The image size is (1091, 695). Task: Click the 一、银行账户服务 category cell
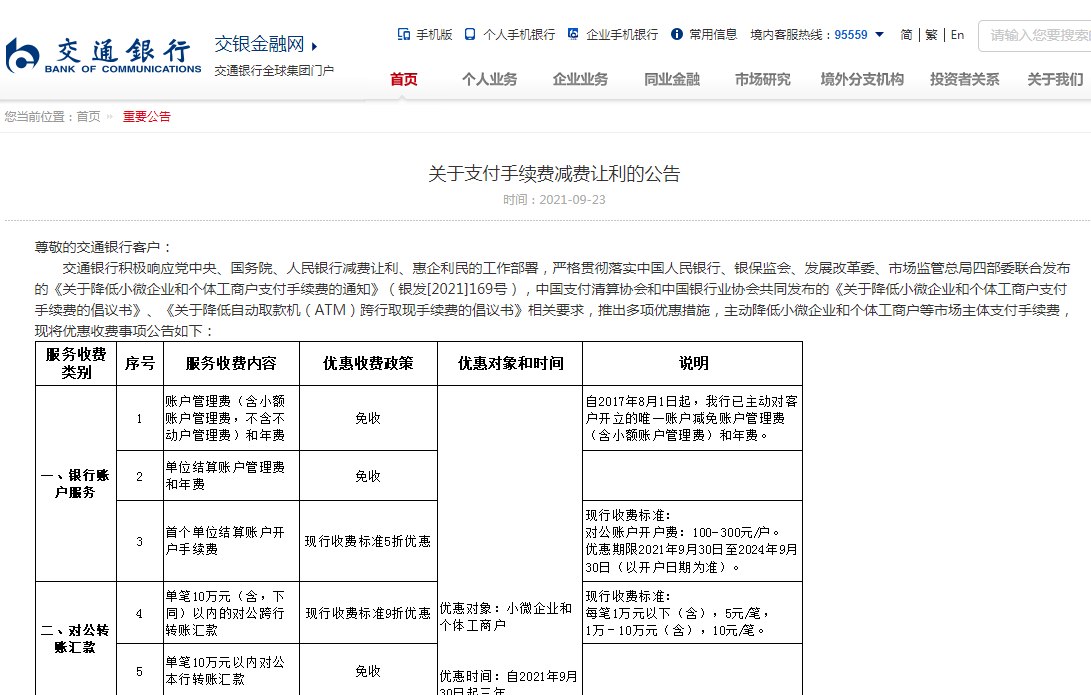coord(76,484)
